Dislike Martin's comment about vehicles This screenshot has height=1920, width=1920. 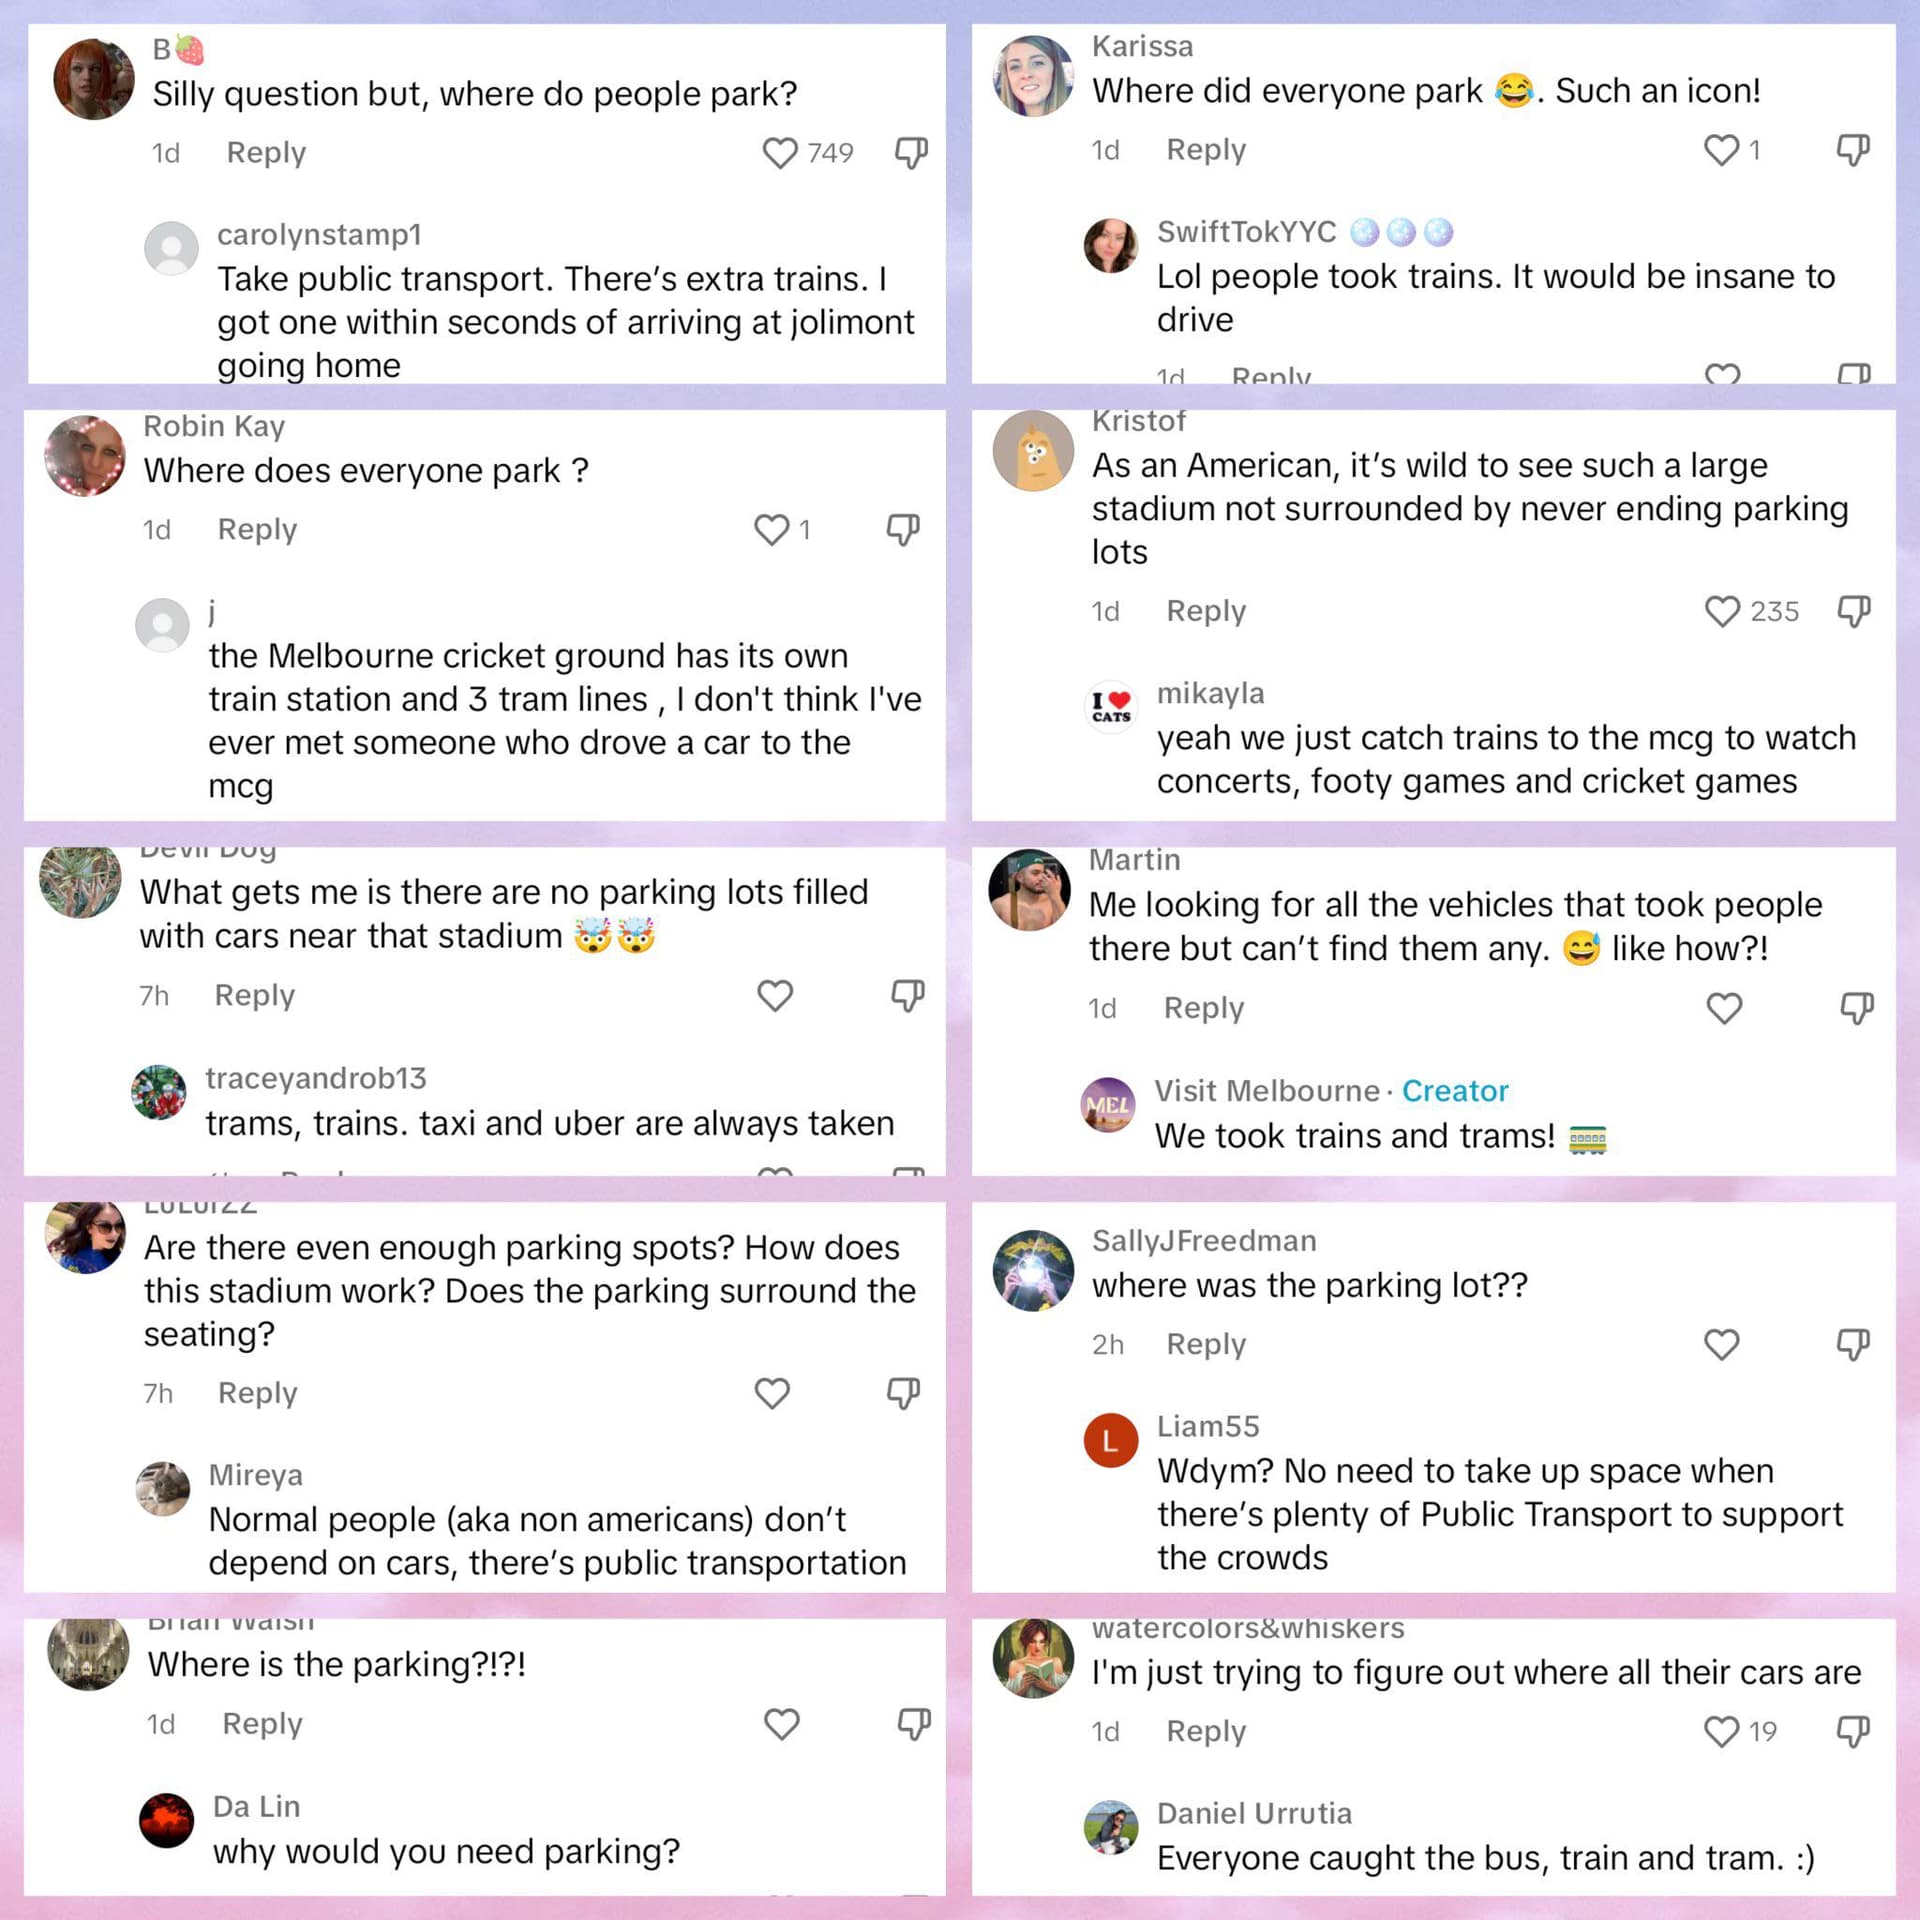[1856, 1008]
